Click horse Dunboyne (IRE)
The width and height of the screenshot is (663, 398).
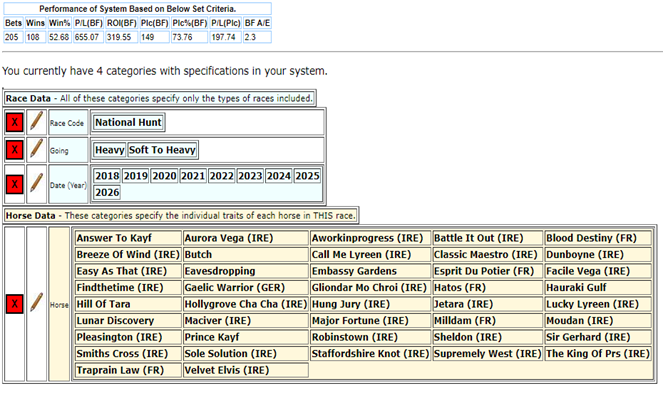point(598,255)
